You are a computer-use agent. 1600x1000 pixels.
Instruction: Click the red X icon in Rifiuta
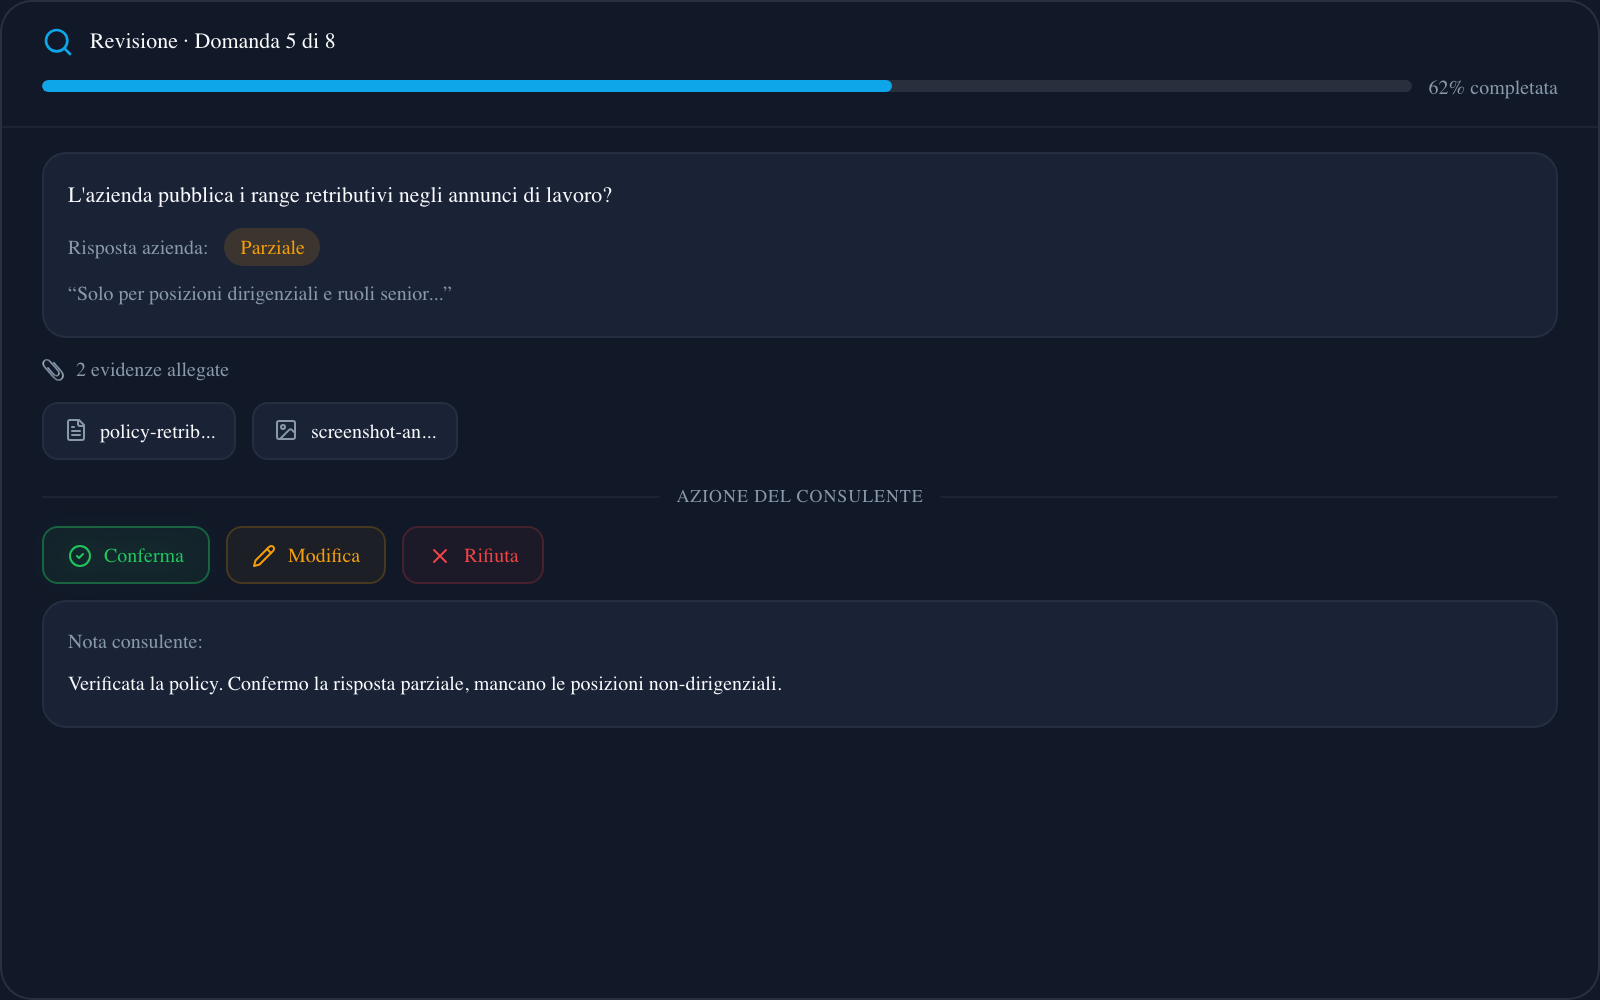pyautogui.click(x=440, y=556)
